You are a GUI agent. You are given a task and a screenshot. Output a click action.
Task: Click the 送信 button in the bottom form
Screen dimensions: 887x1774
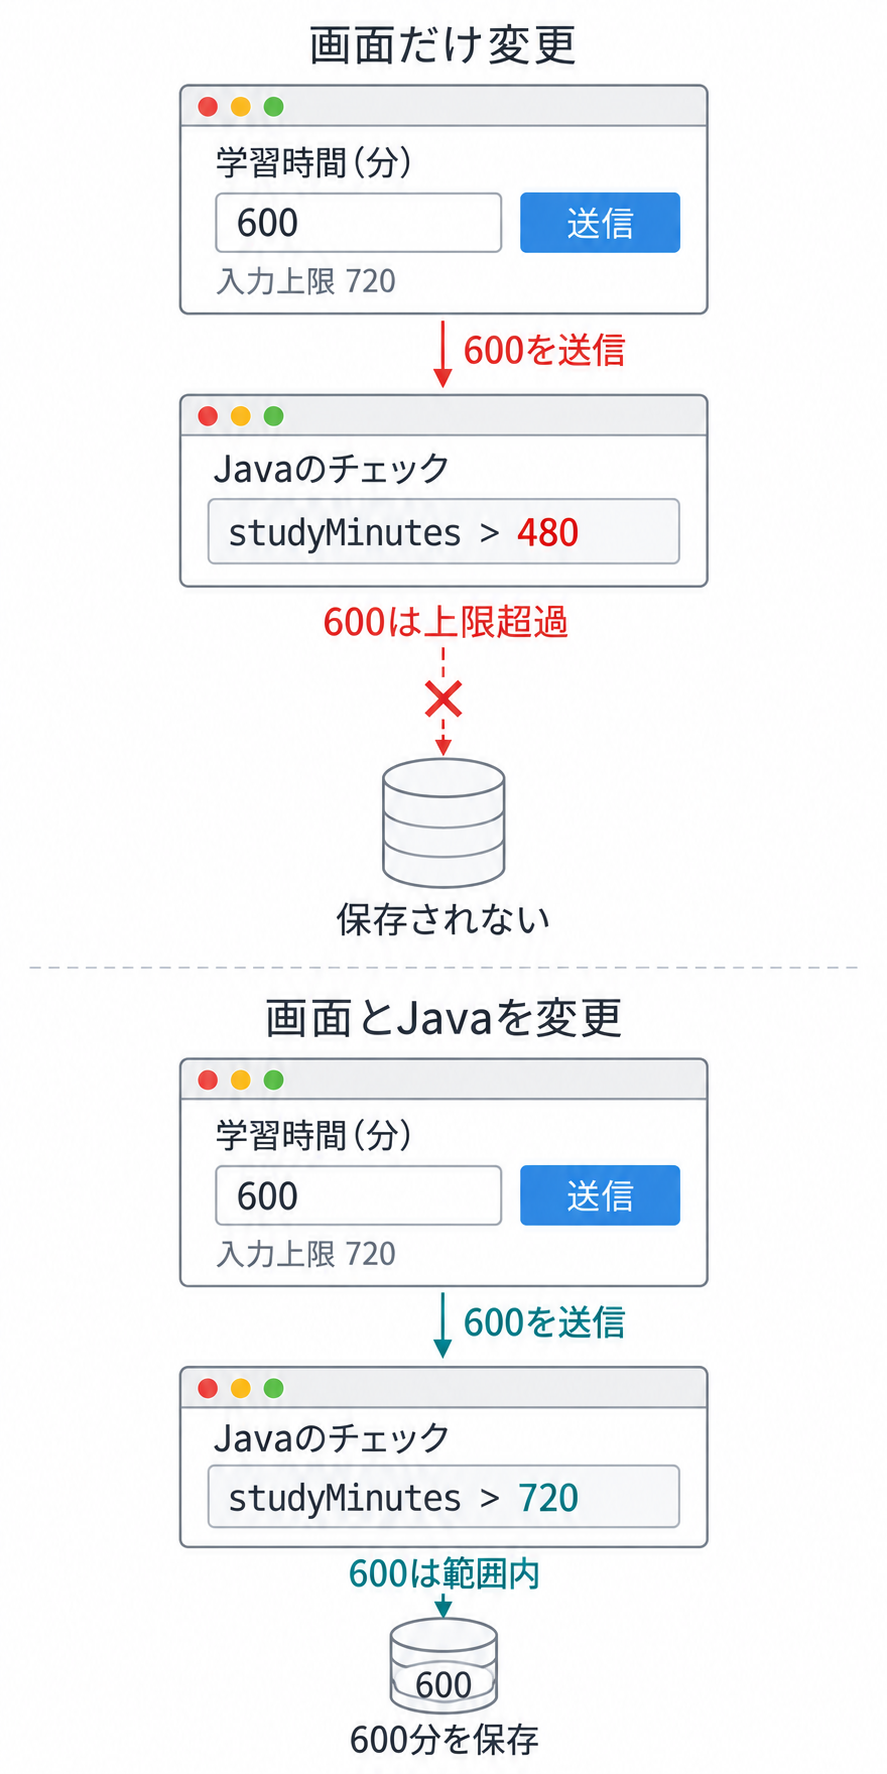click(x=600, y=1195)
